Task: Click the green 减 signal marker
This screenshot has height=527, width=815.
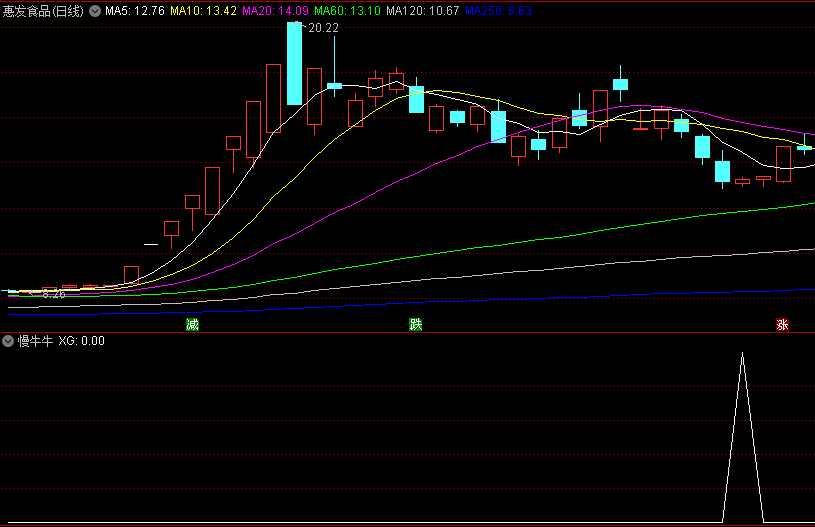Action: [192, 325]
